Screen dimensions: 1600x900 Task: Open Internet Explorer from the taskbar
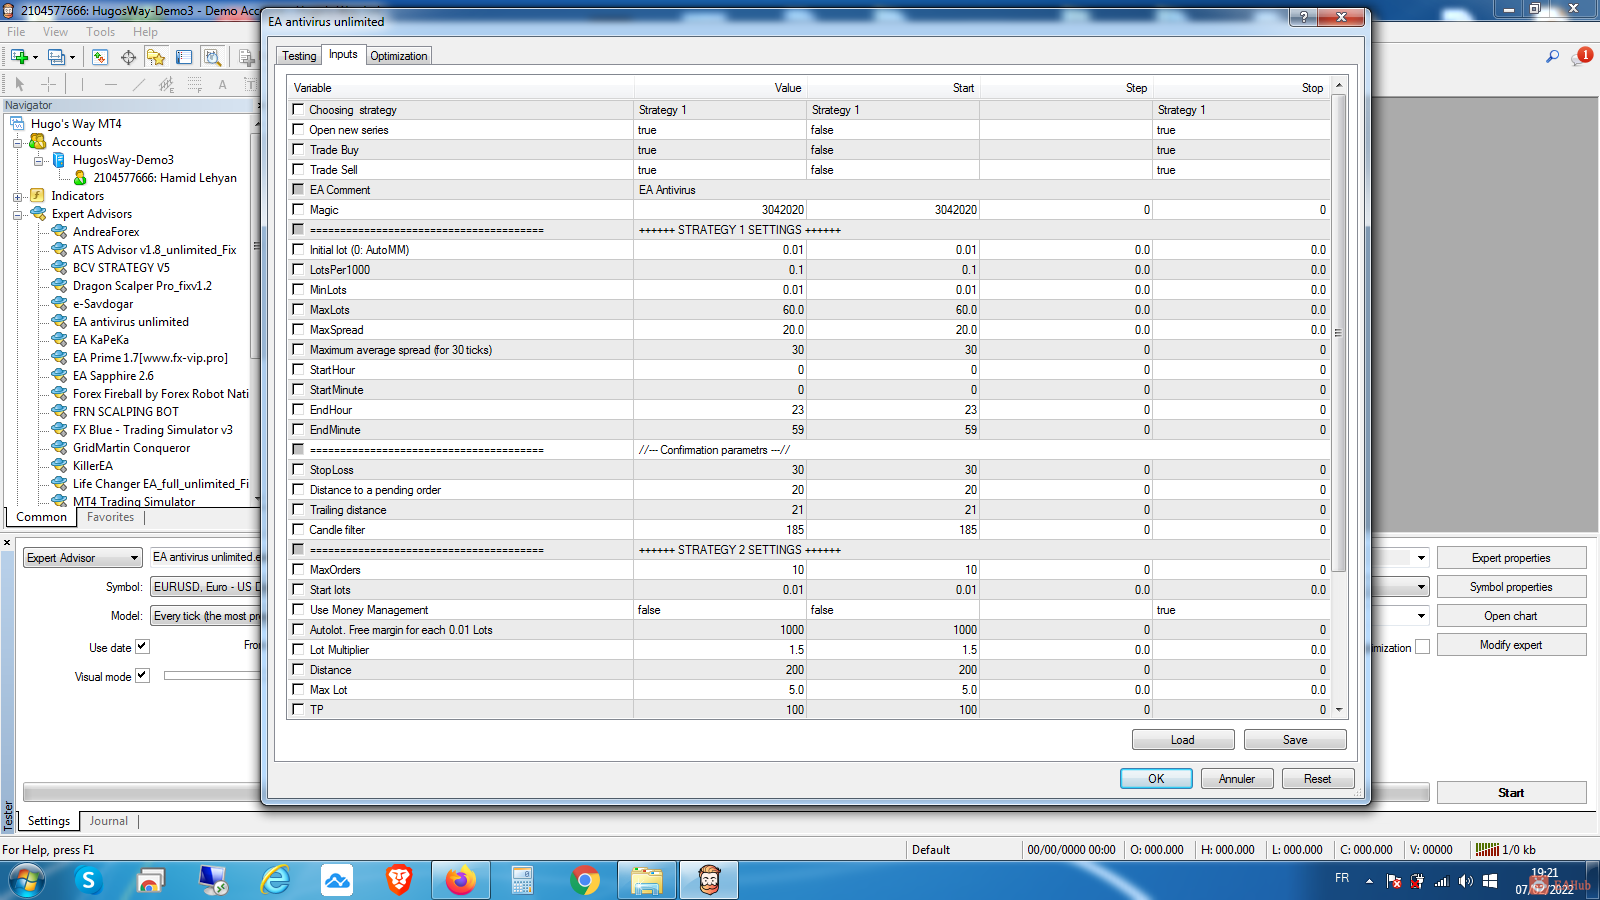[275, 880]
